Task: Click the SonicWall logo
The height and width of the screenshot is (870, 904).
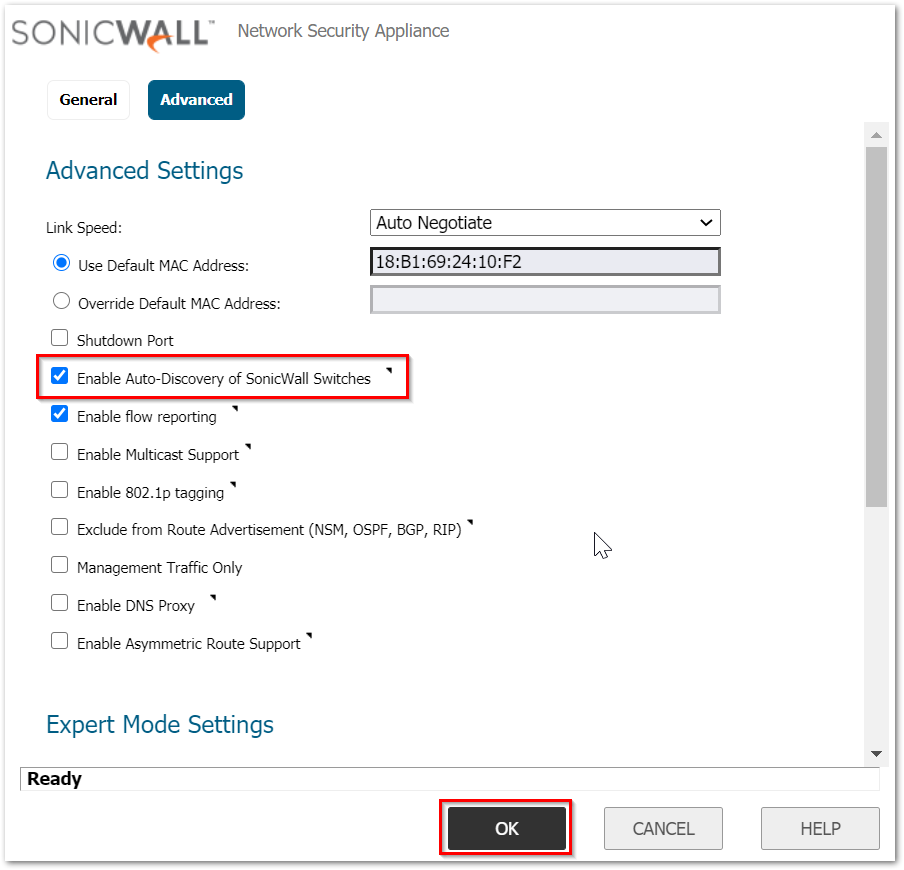Action: click(112, 32)
